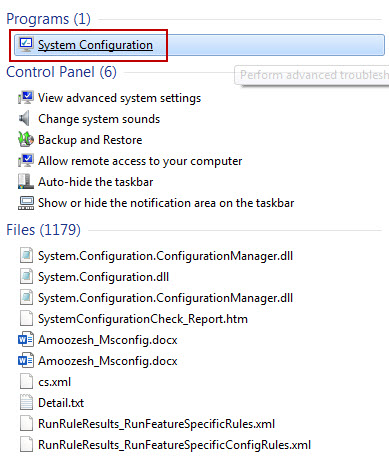Viewport: 389px width, 460px height.
Task: Expand the Programs (1) group header
Action: (x=48, y=19)
